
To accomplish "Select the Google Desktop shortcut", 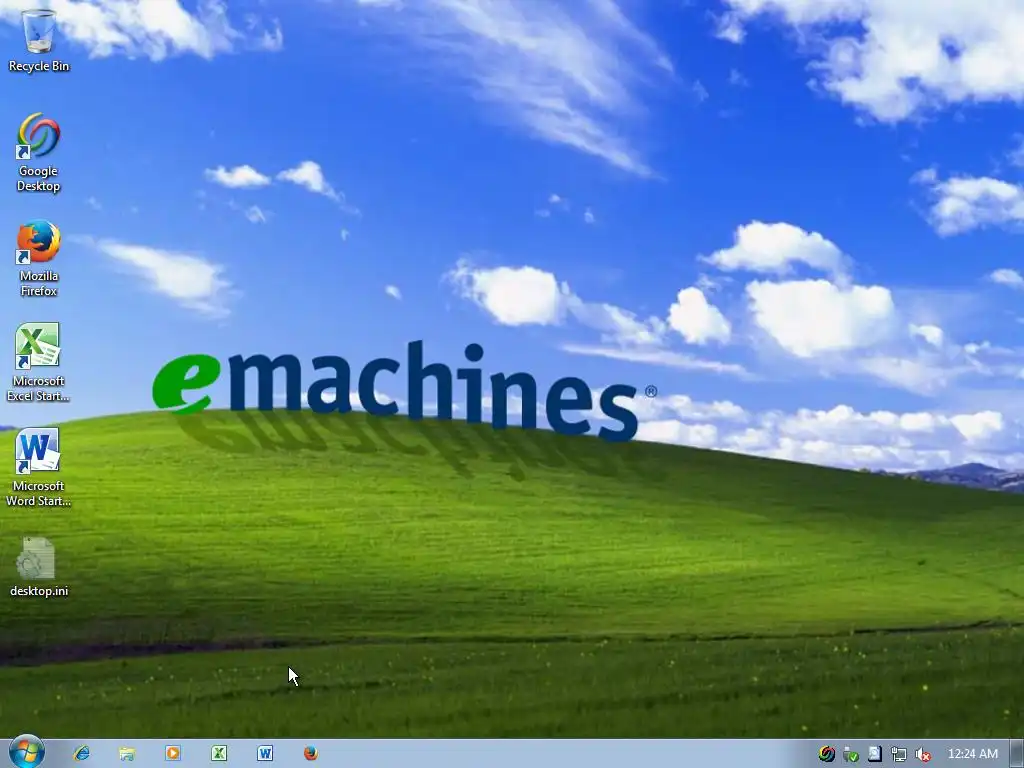I will tap(39, 153).
